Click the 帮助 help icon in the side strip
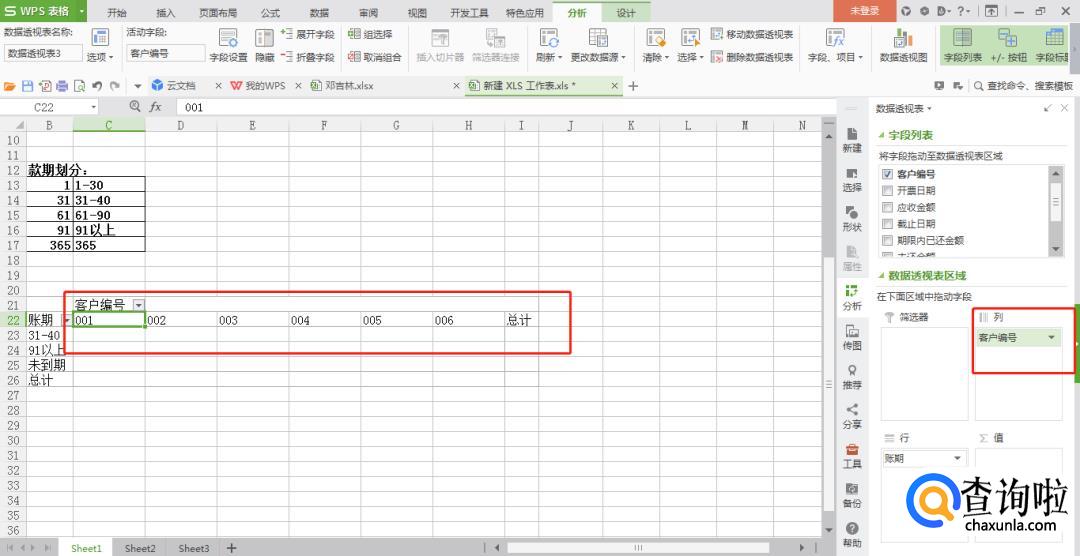Viewport: 1080px width, 556px height. tap(852, 535)
